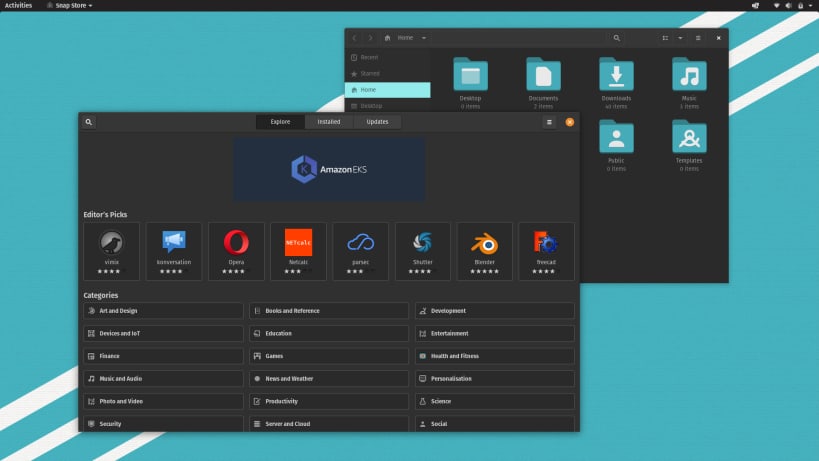Switch to the Explore tab
Screen dimensions: 819x461
pos(280,122)
